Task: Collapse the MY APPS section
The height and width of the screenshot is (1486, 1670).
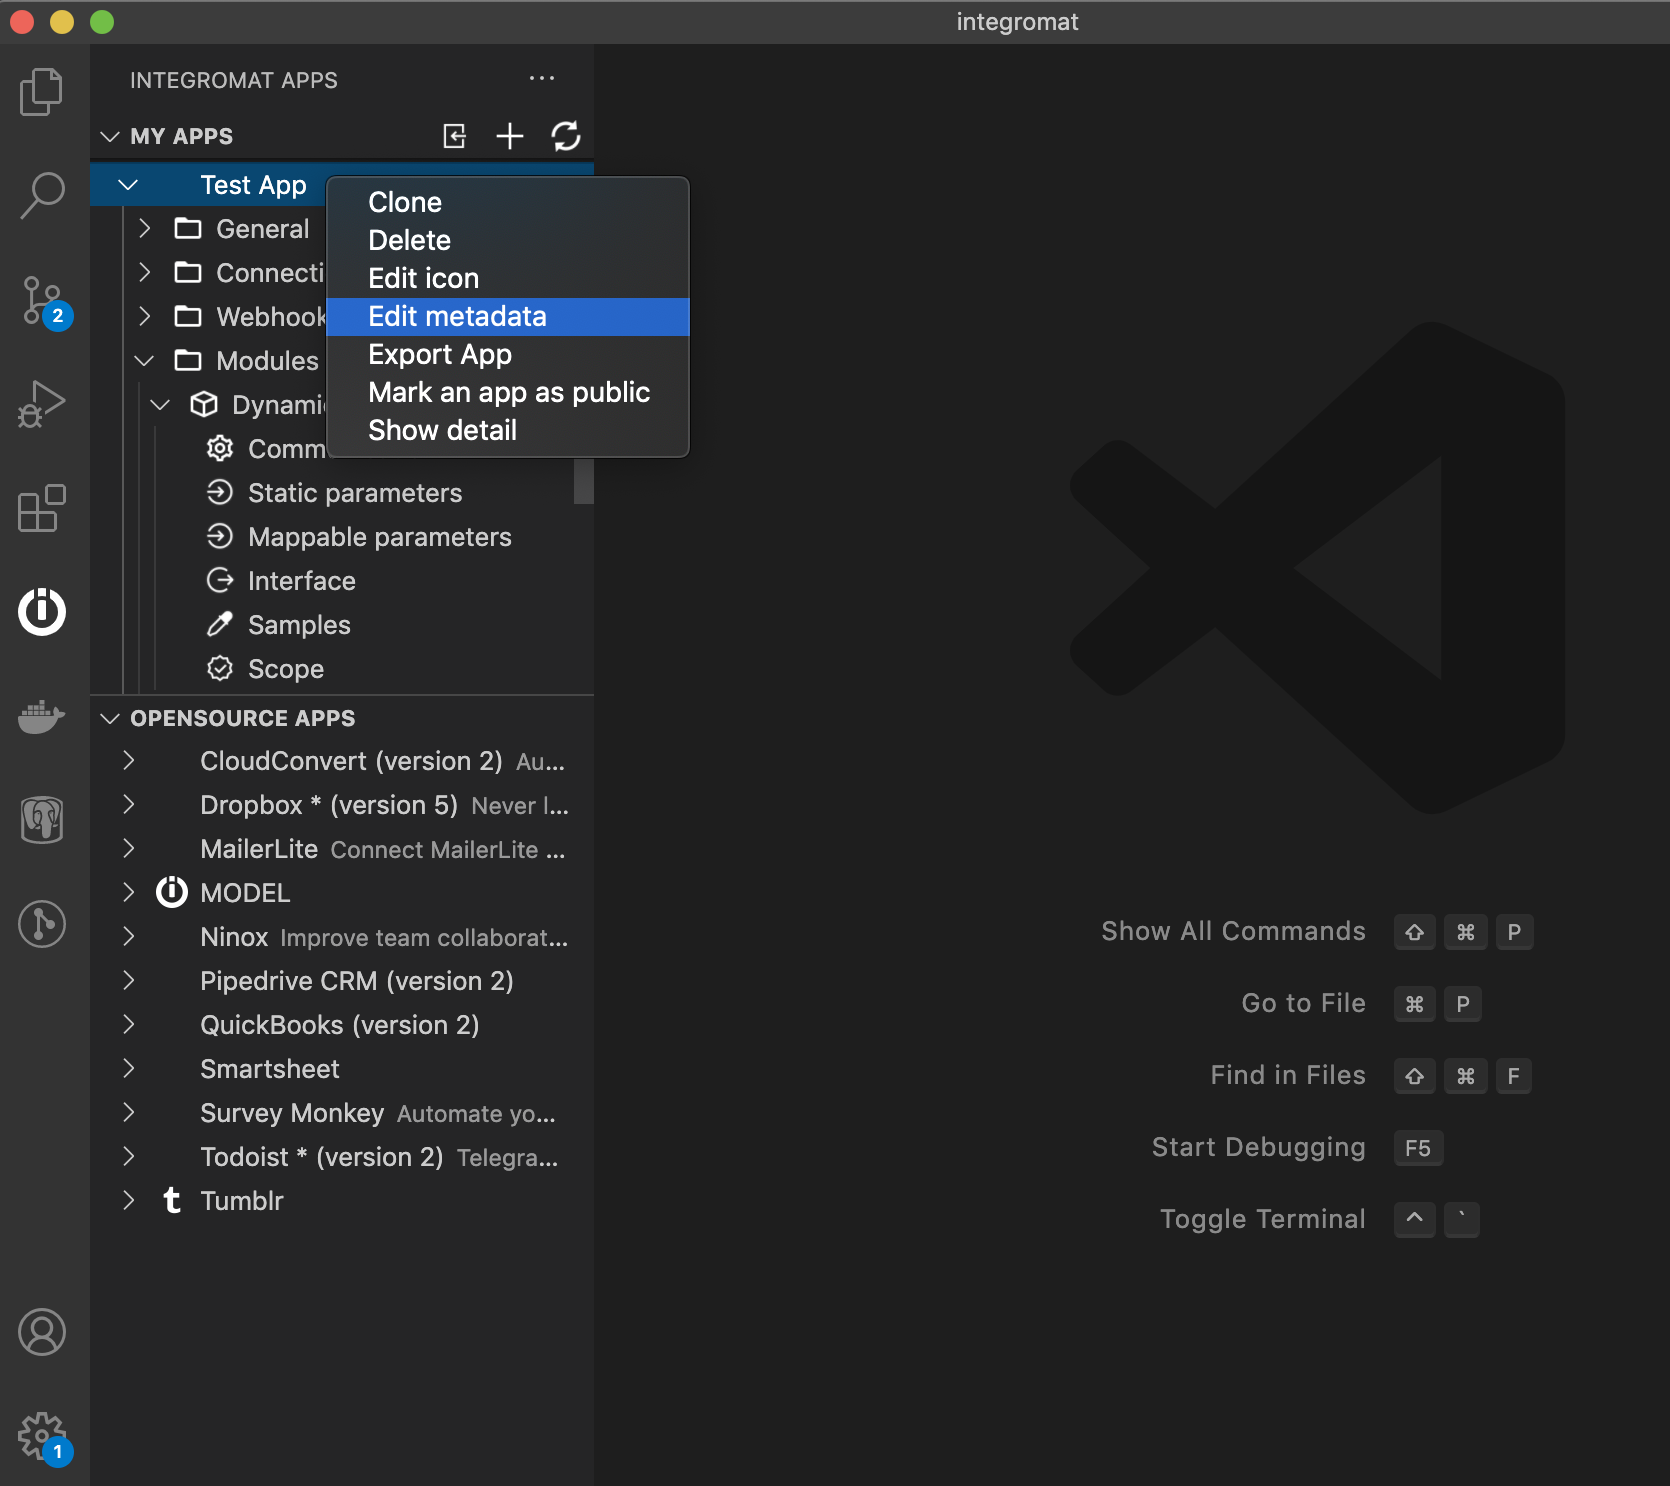Action: 110,136
